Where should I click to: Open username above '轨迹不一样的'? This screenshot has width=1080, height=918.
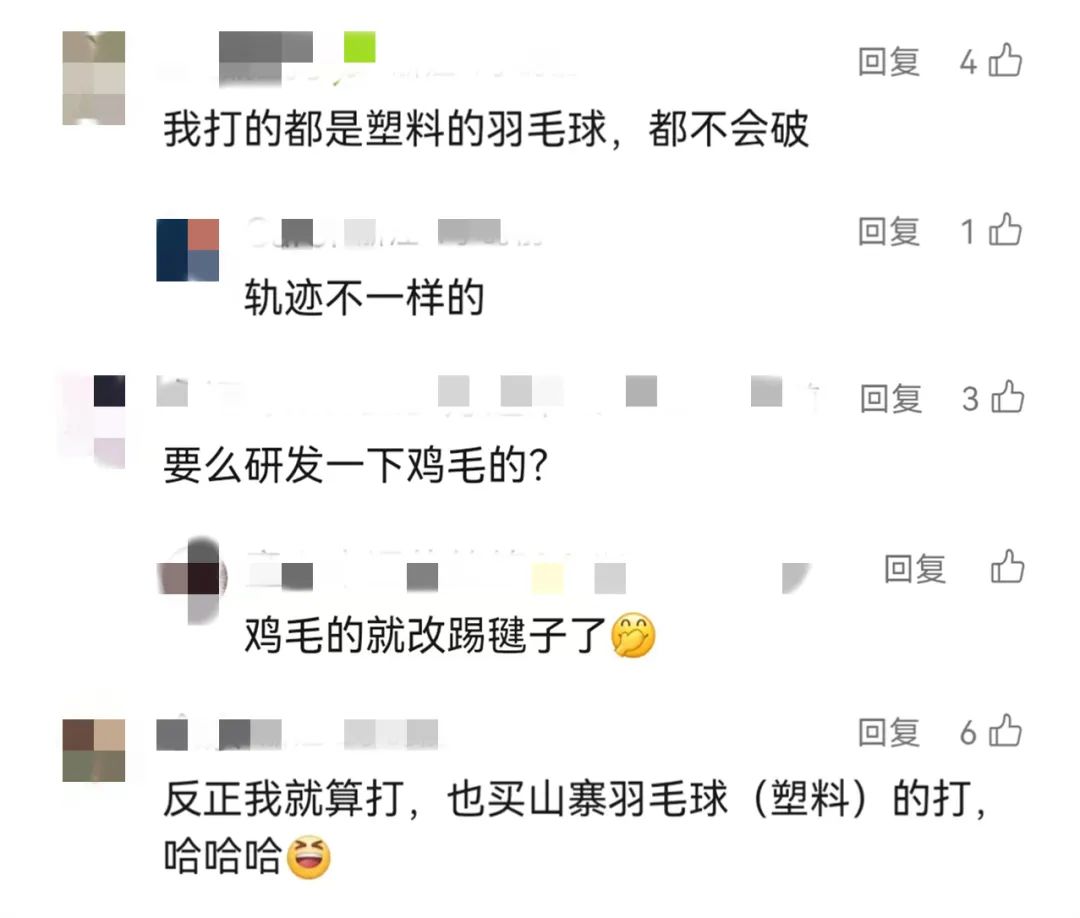click(395, 233)
